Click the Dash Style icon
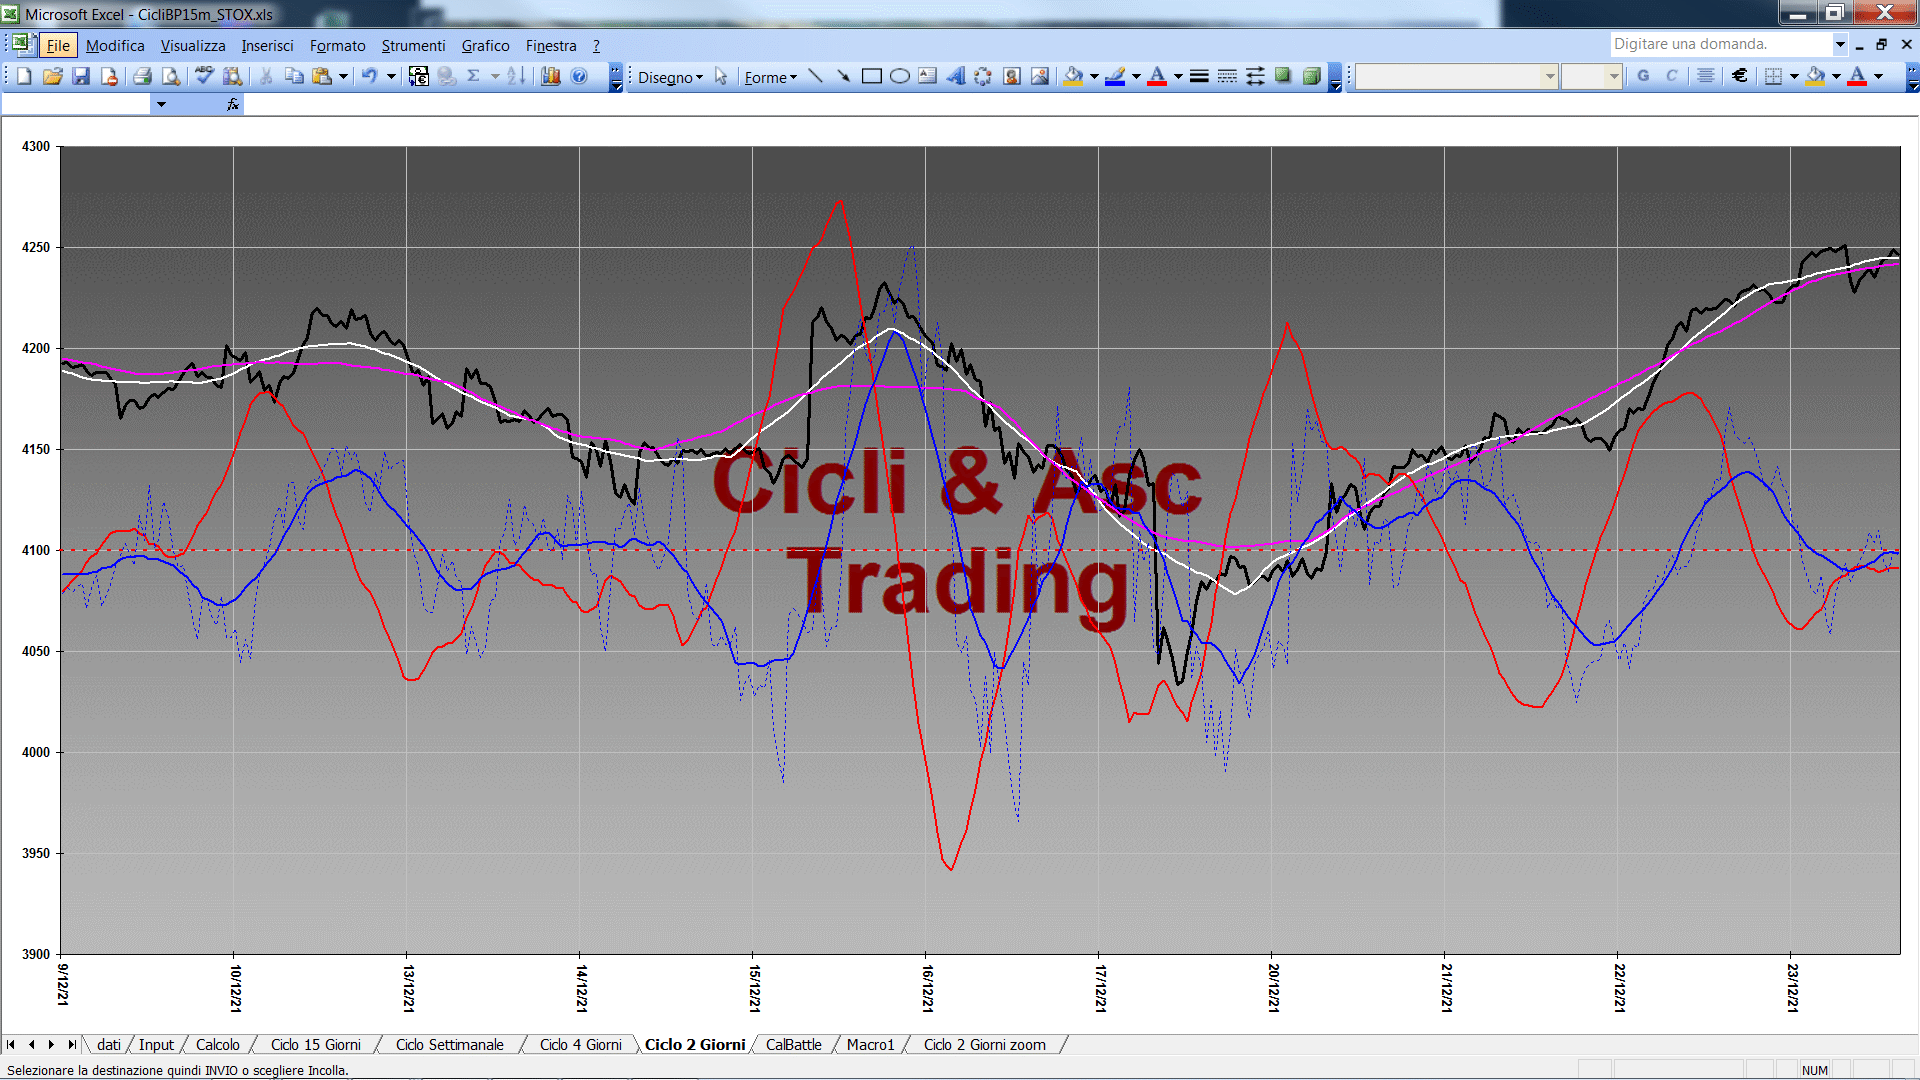Screen dimensions: 1920x1080 pos(1227,76)
